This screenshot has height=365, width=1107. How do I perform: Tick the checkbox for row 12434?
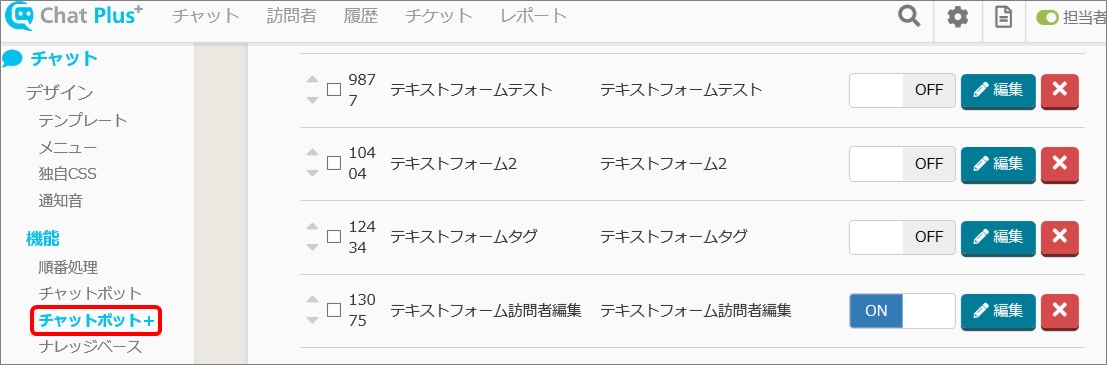(x=334, y=237)
